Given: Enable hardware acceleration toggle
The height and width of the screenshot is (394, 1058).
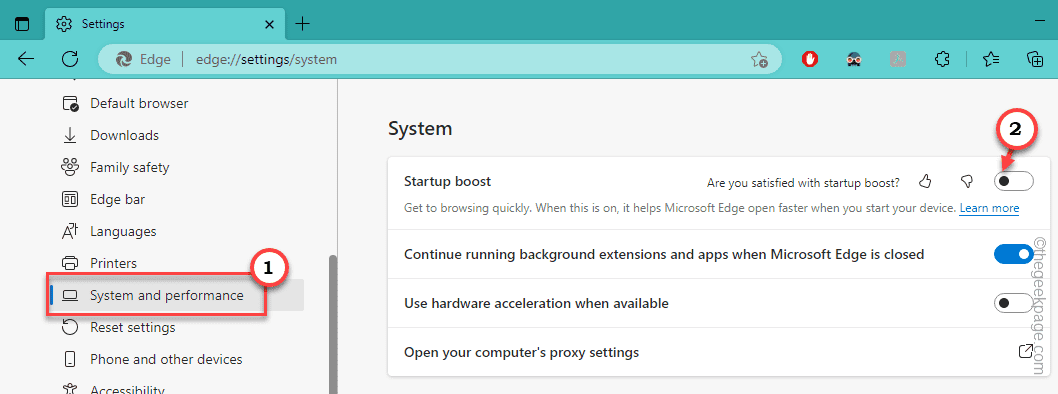Looking at the screenshot, I should 1013,303.
